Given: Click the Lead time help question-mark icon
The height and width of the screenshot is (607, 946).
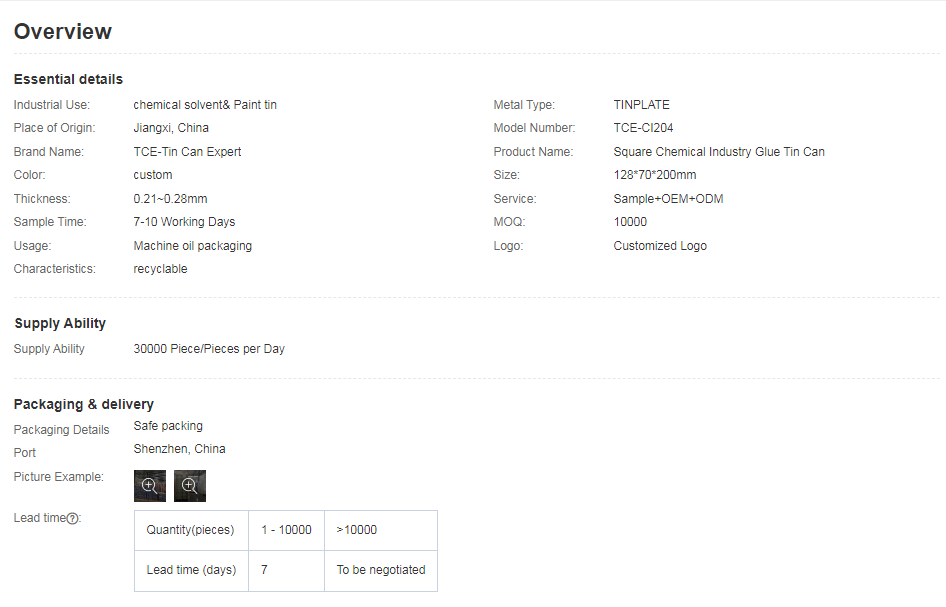Looking at the screenshot, I should pyautogui.click(x=73, y=518).
